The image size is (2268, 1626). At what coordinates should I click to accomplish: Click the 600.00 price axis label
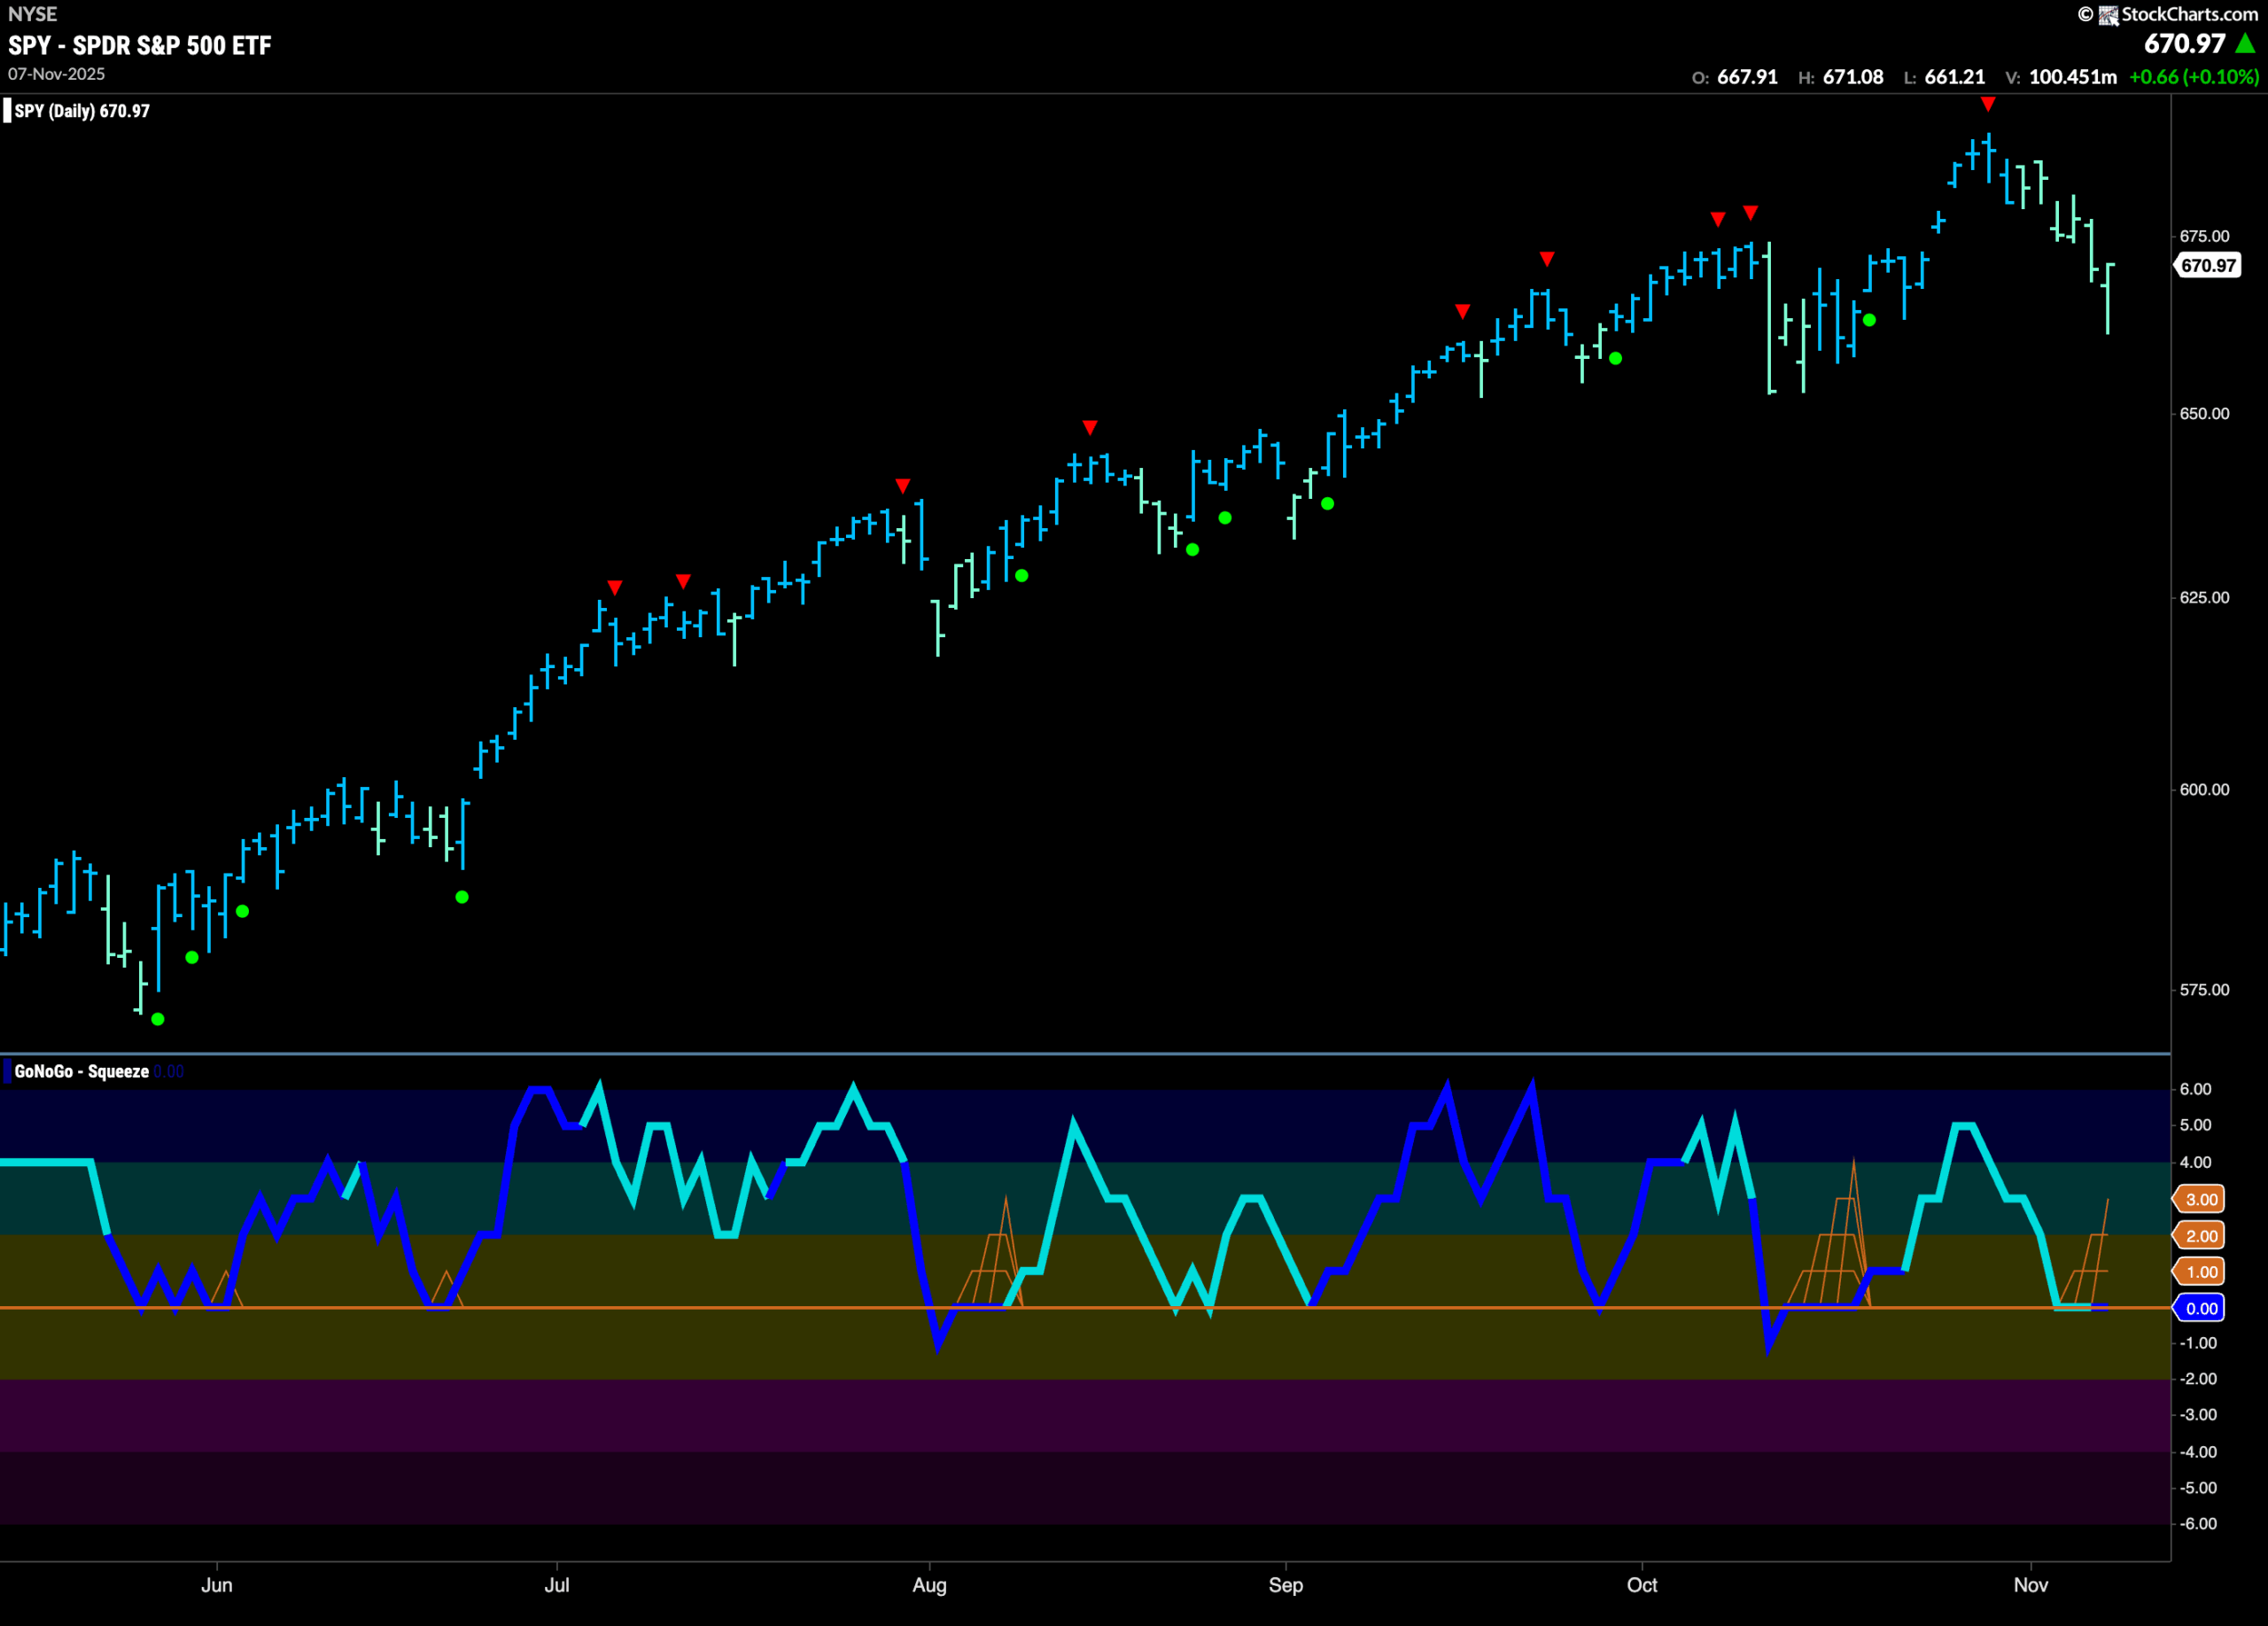[x=2205, y=789]
